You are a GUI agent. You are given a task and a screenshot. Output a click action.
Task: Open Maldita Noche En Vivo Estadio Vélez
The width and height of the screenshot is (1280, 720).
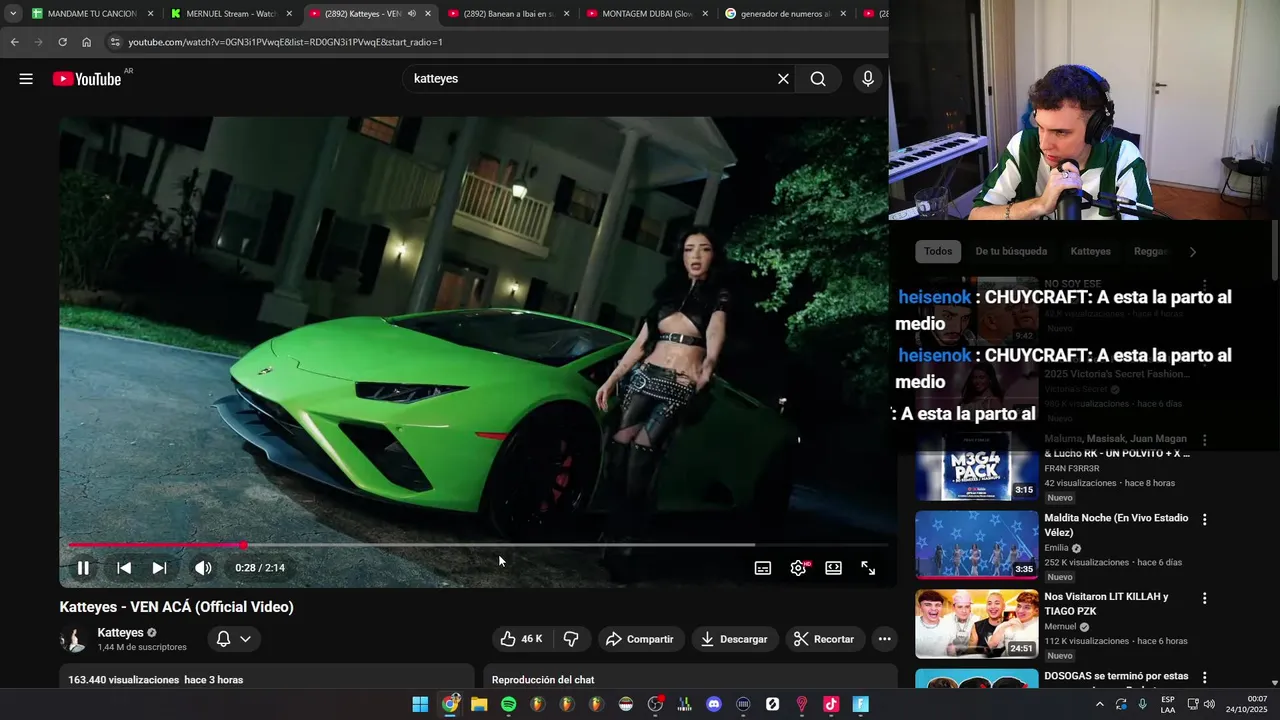[x=1116, y=525]
